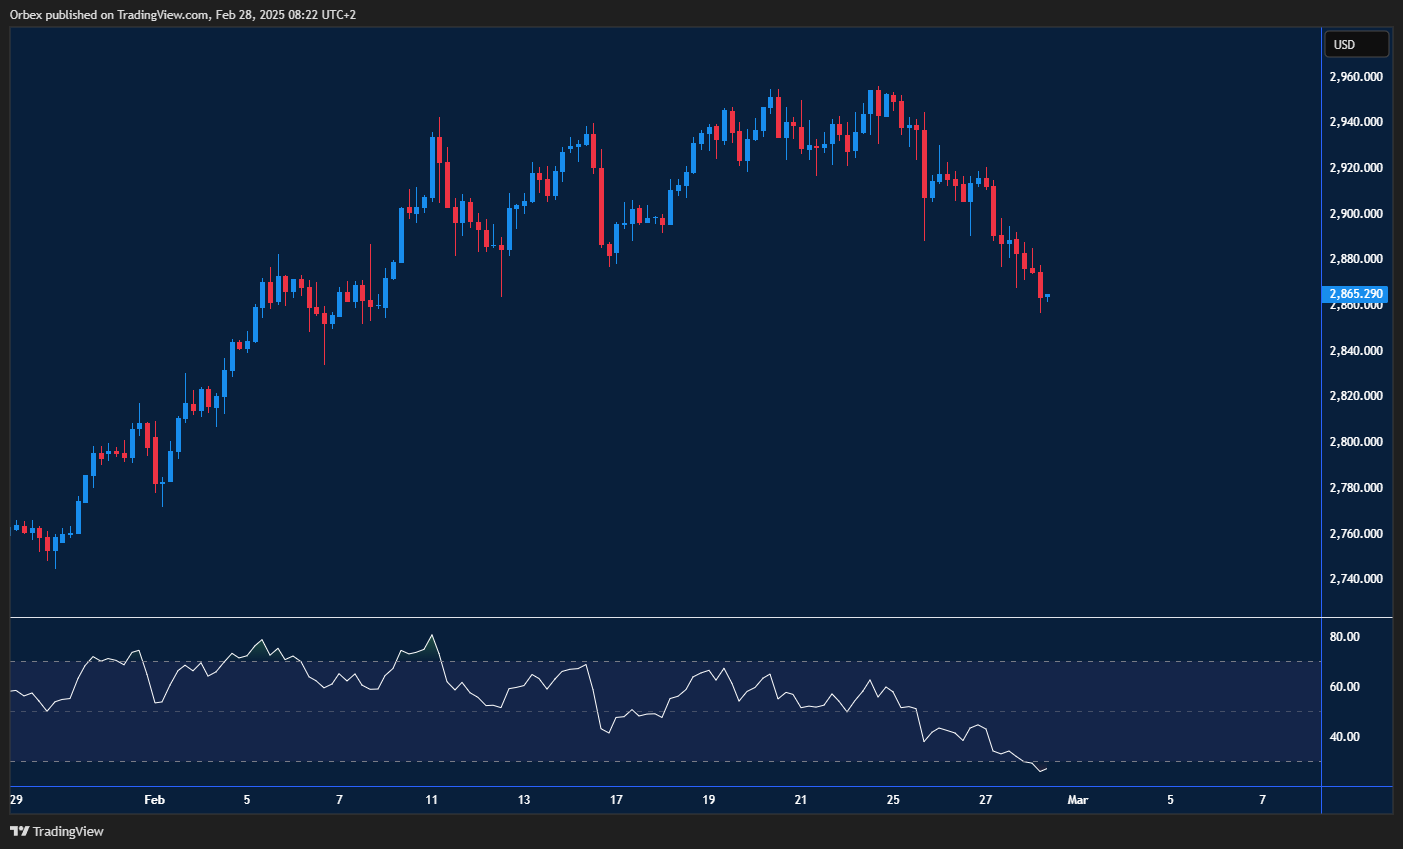Select the Feb label on time axis
The width and height of the screenshot is (1403, 849).
point(154,800)
